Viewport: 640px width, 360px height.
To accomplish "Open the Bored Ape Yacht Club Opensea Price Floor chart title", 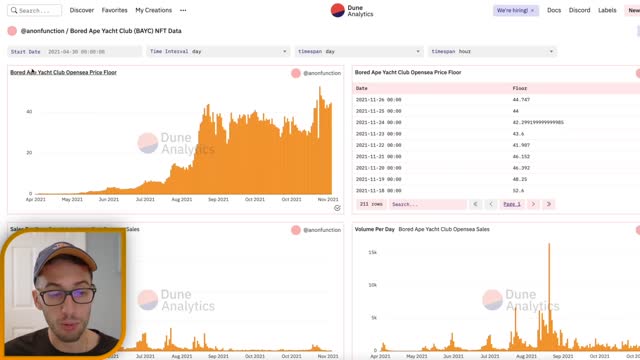I will pyautogui.click(x=63, y=72).
